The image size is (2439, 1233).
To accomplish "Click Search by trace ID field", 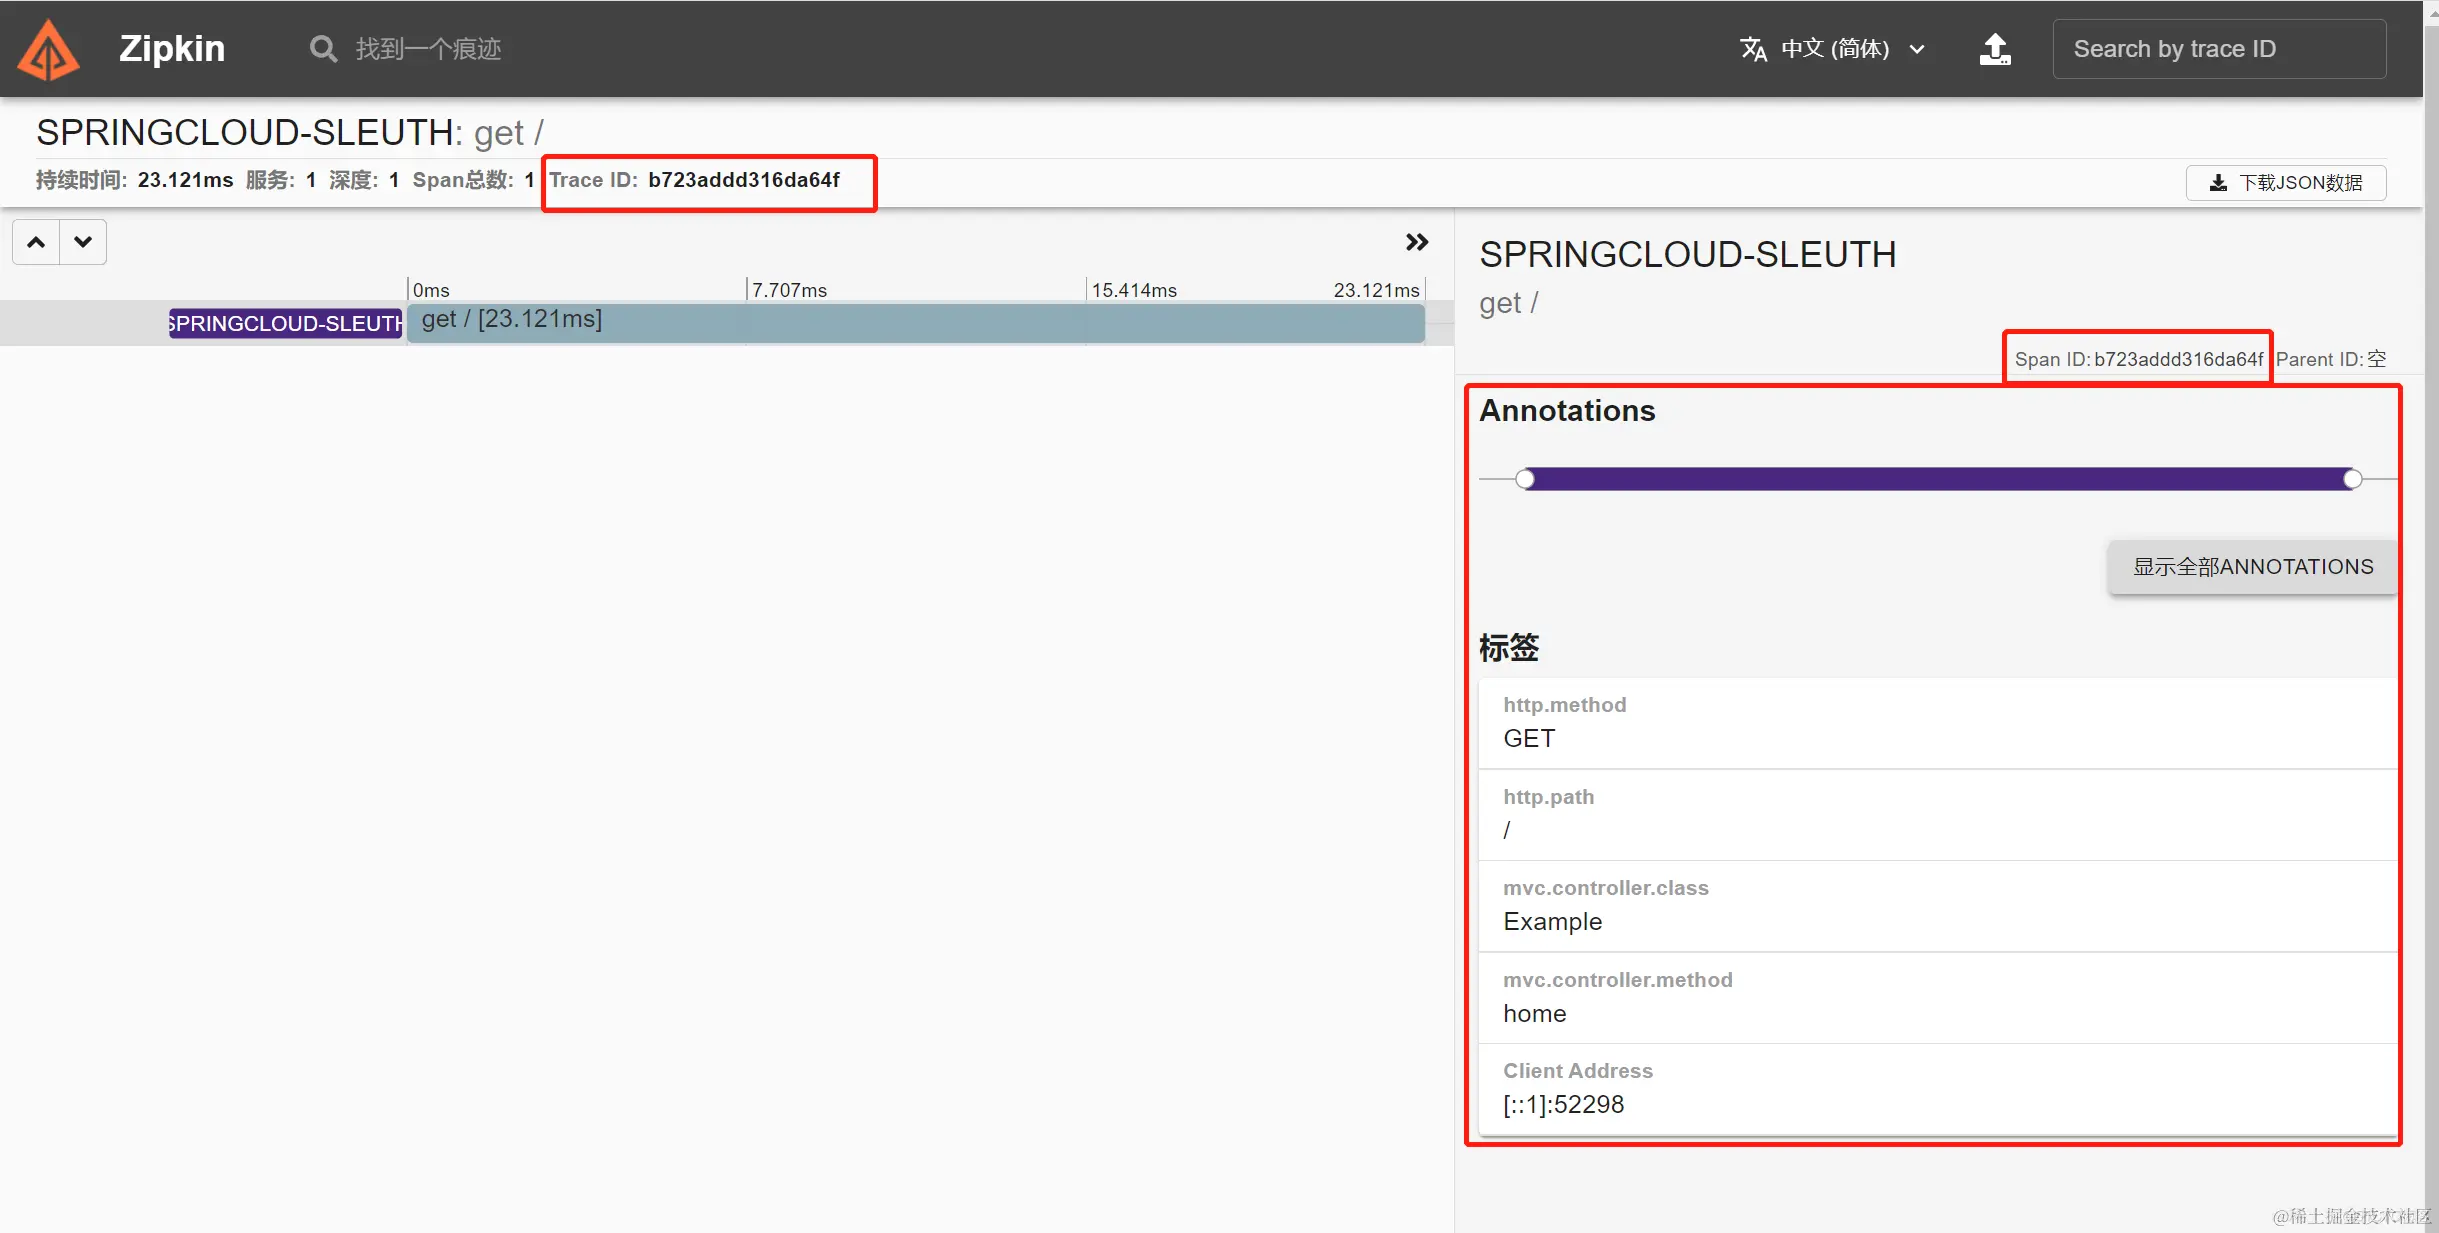I will [x=2218, y=49].
